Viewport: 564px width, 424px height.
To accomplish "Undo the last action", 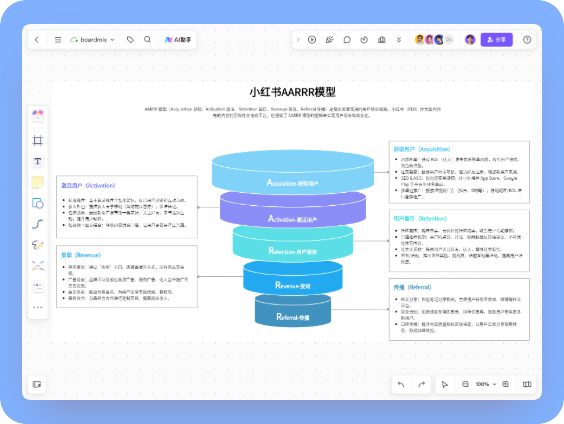I will click(401, 384).
